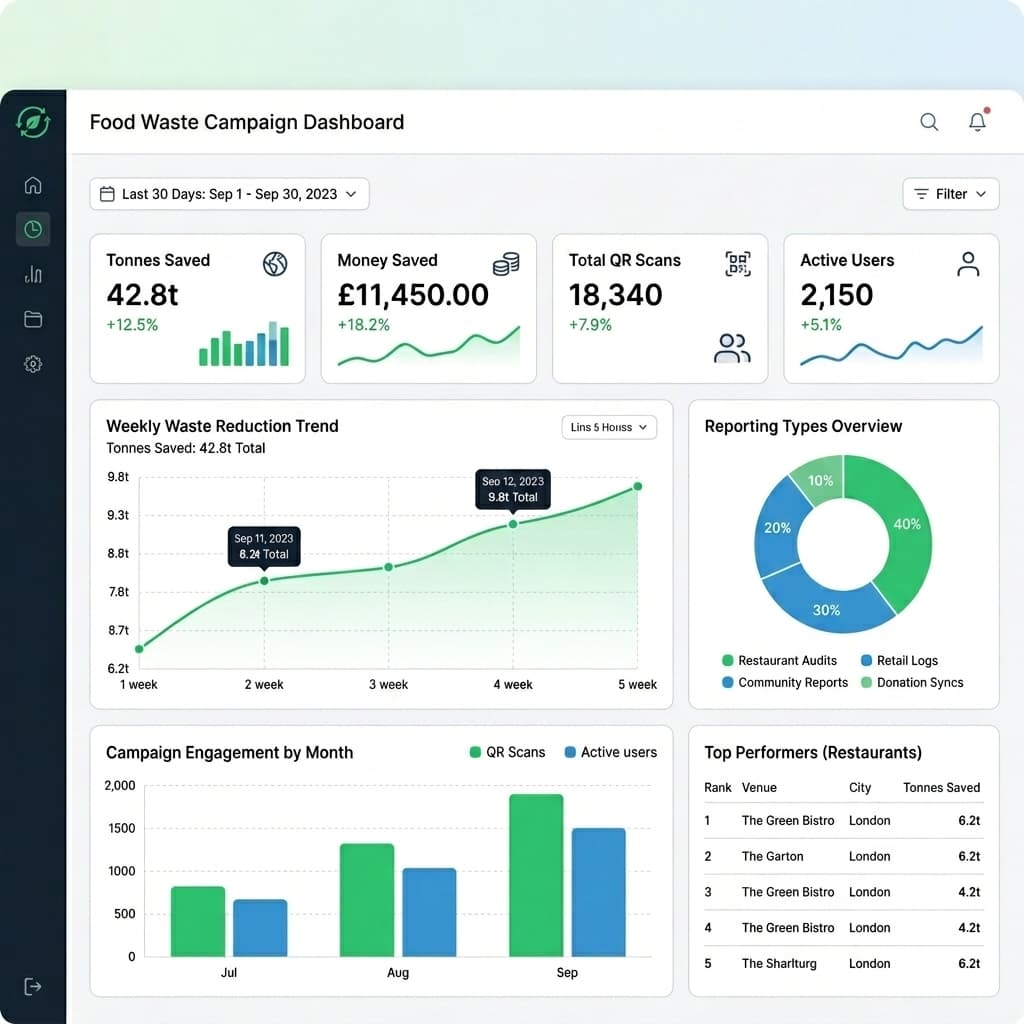1024x1024 pixels.
Task: Select rank 3 The Green Bistro venue
Action: pyautogui.click(x=788, y=892)
